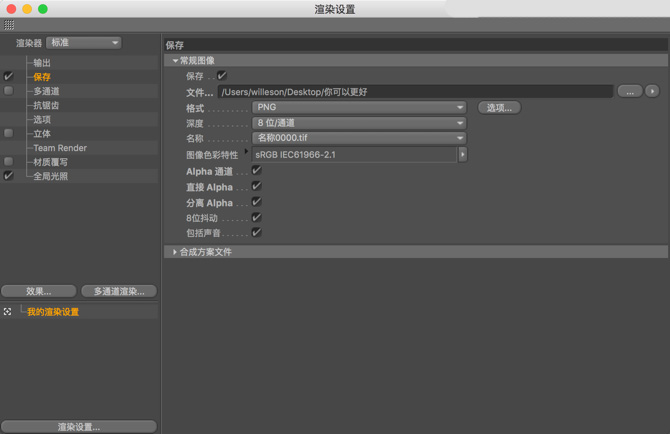Click the 渲染设置... button at bottom
The width and height of the screenshot is (670, 434).
coord(79,427)
